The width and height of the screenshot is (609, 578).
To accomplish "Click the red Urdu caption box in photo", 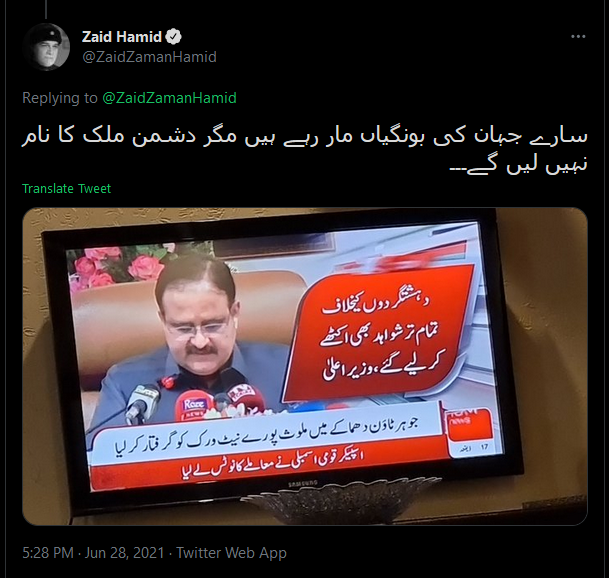I will 381,335.
